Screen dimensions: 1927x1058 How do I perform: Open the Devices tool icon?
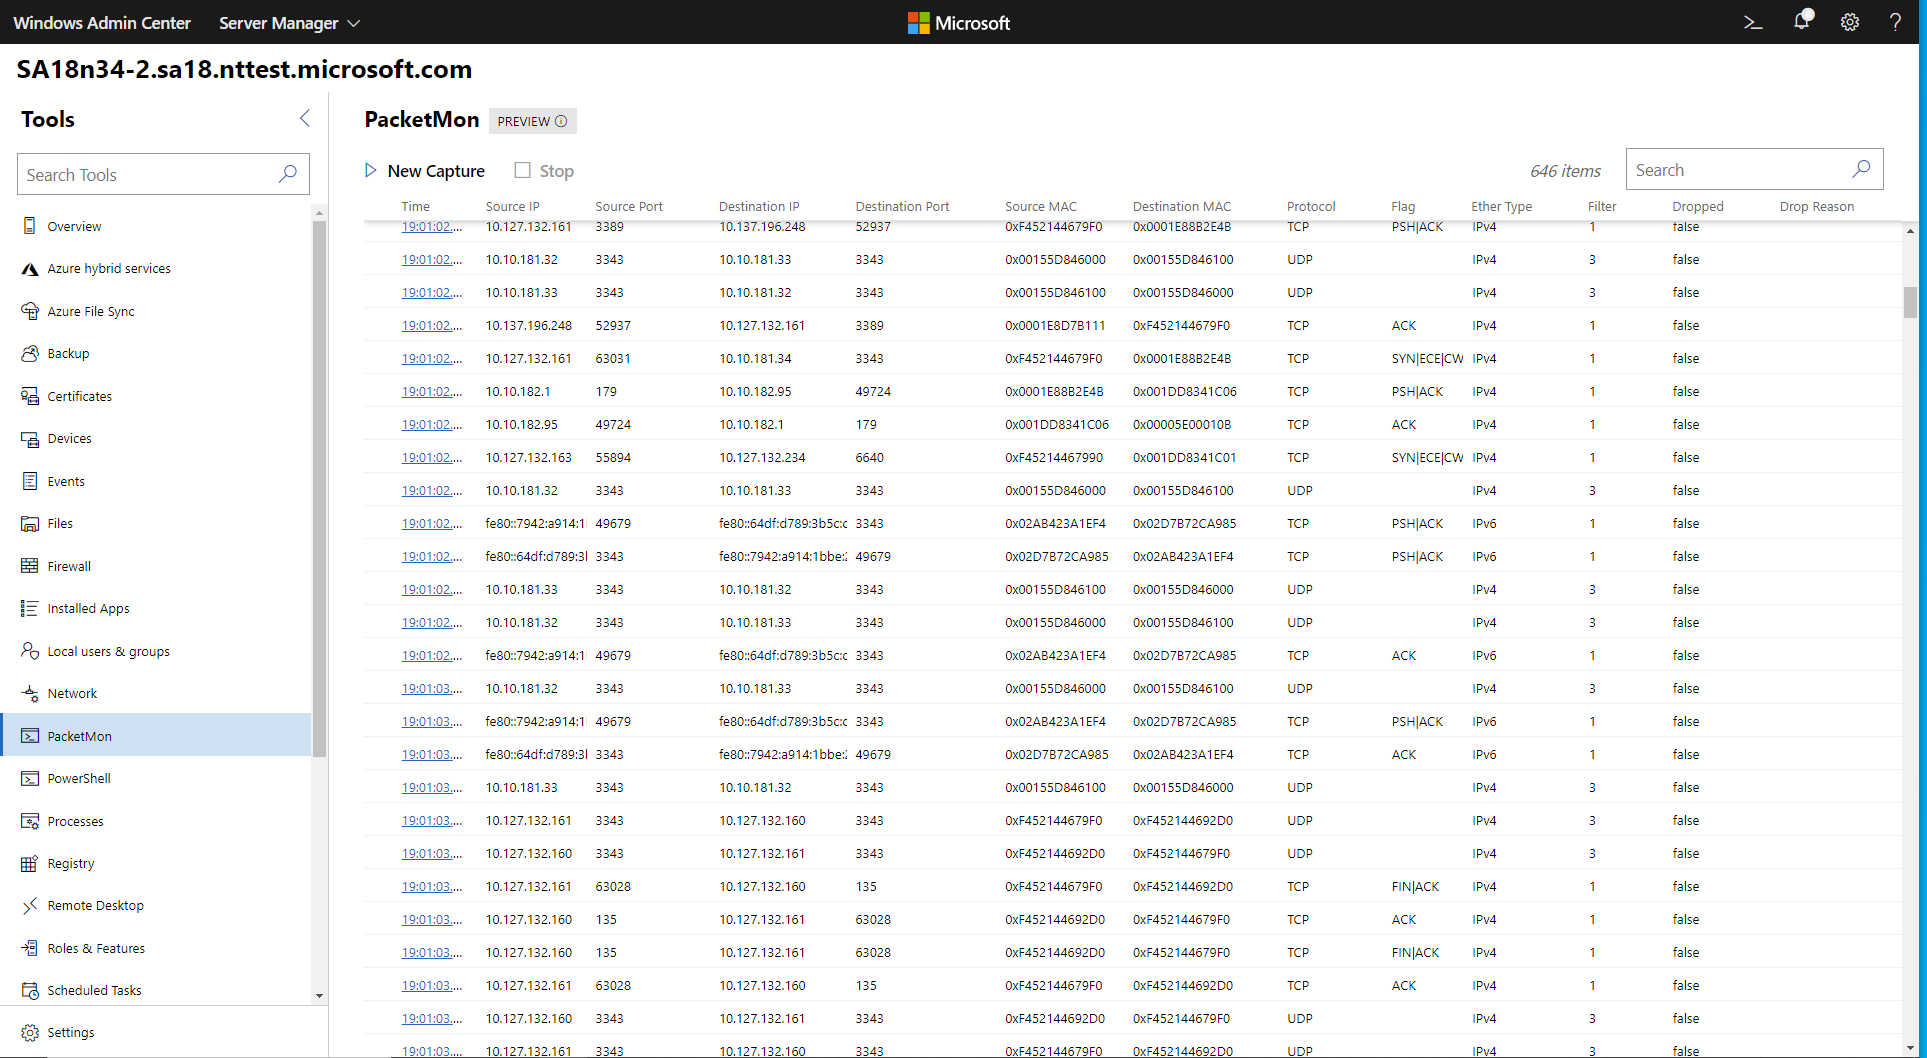(30, 438)
